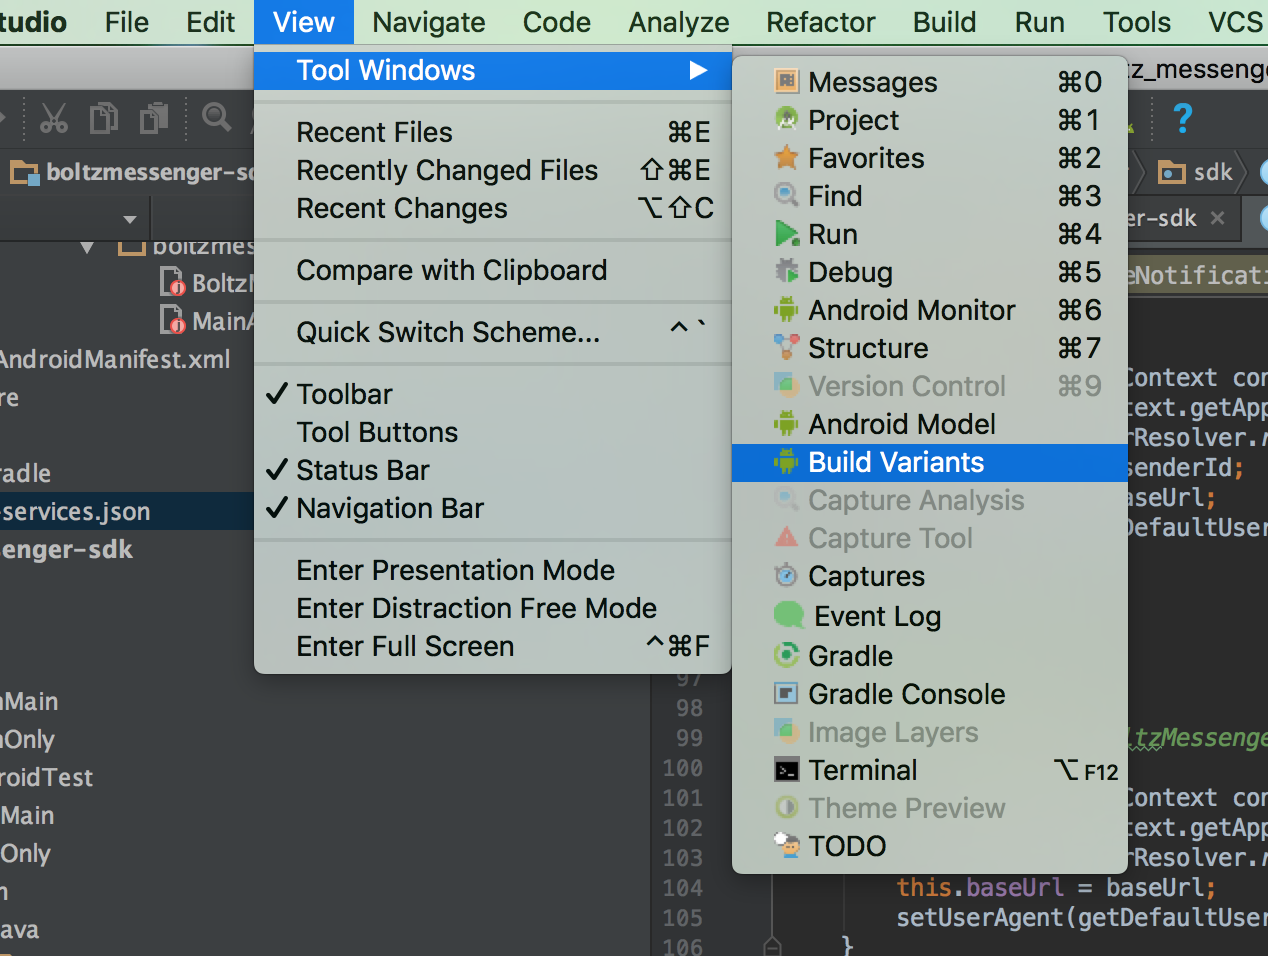Click the Event Log speech bubble icon

[x=789, y=615]
